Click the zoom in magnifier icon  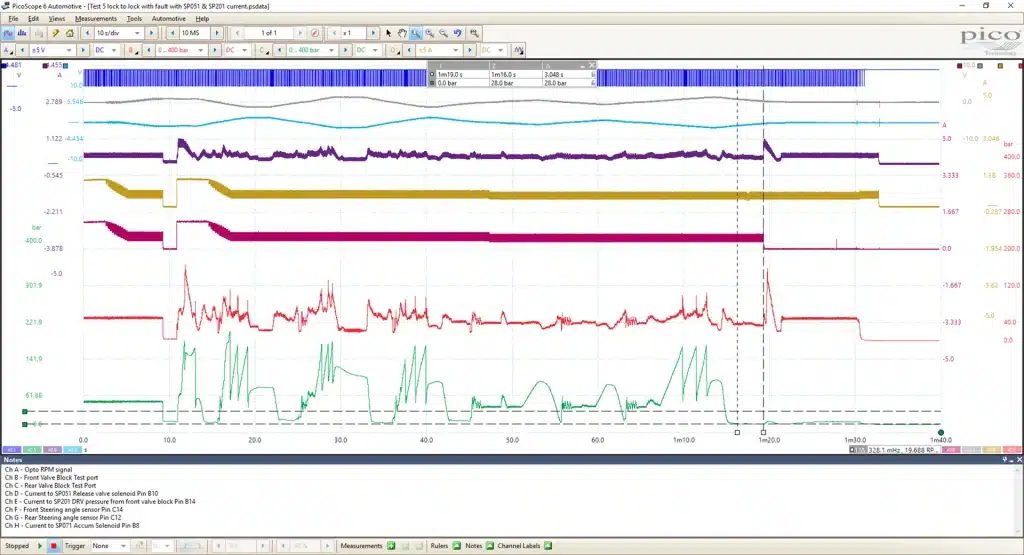click(x=430, y=33)
